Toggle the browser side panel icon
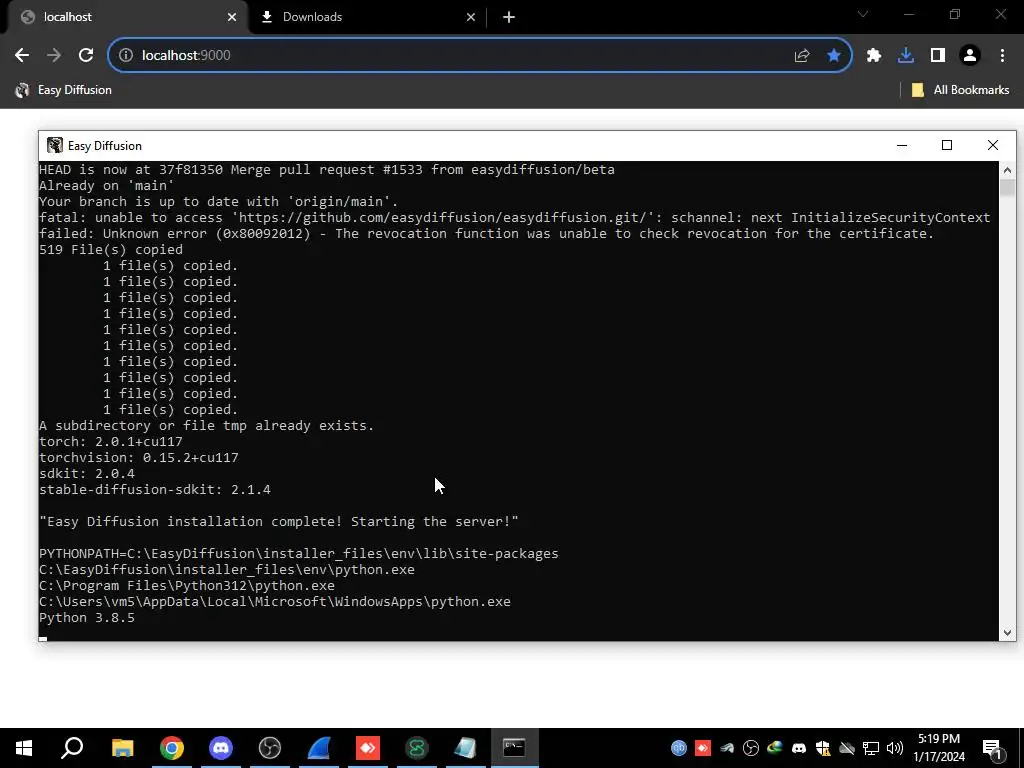The image size is (1024, 768). click(x=938, y=56)
